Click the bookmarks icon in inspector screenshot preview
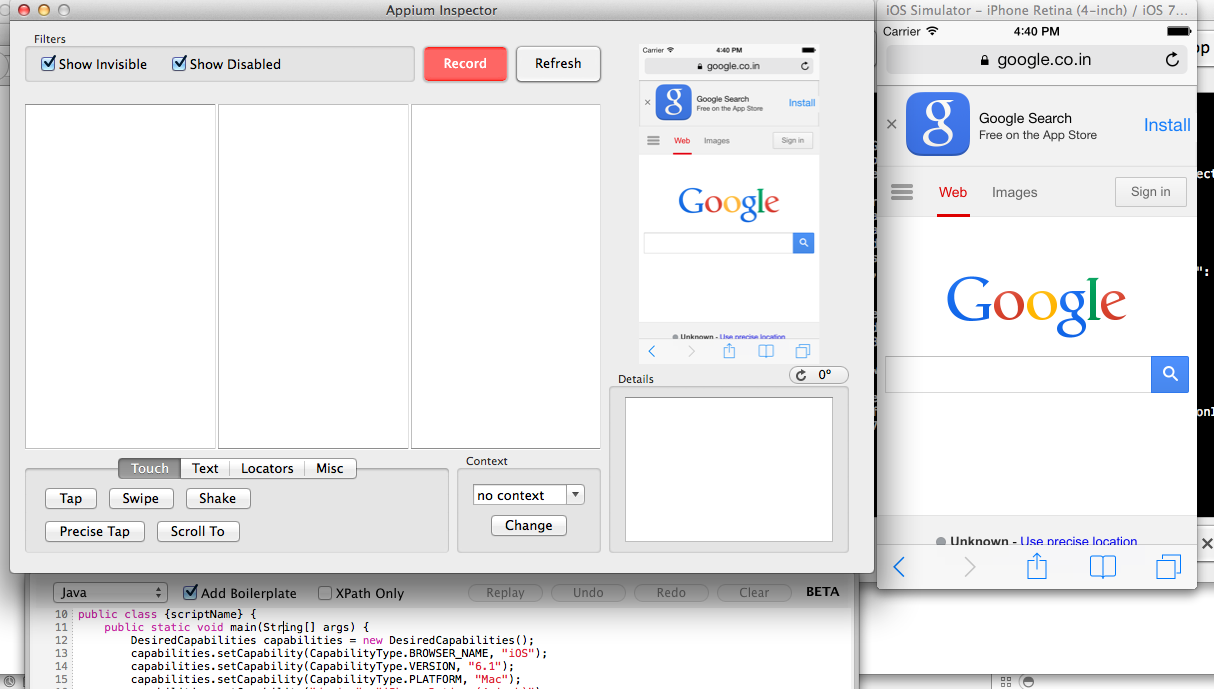Screen dimensions: 1214x689 pos(766,351)
